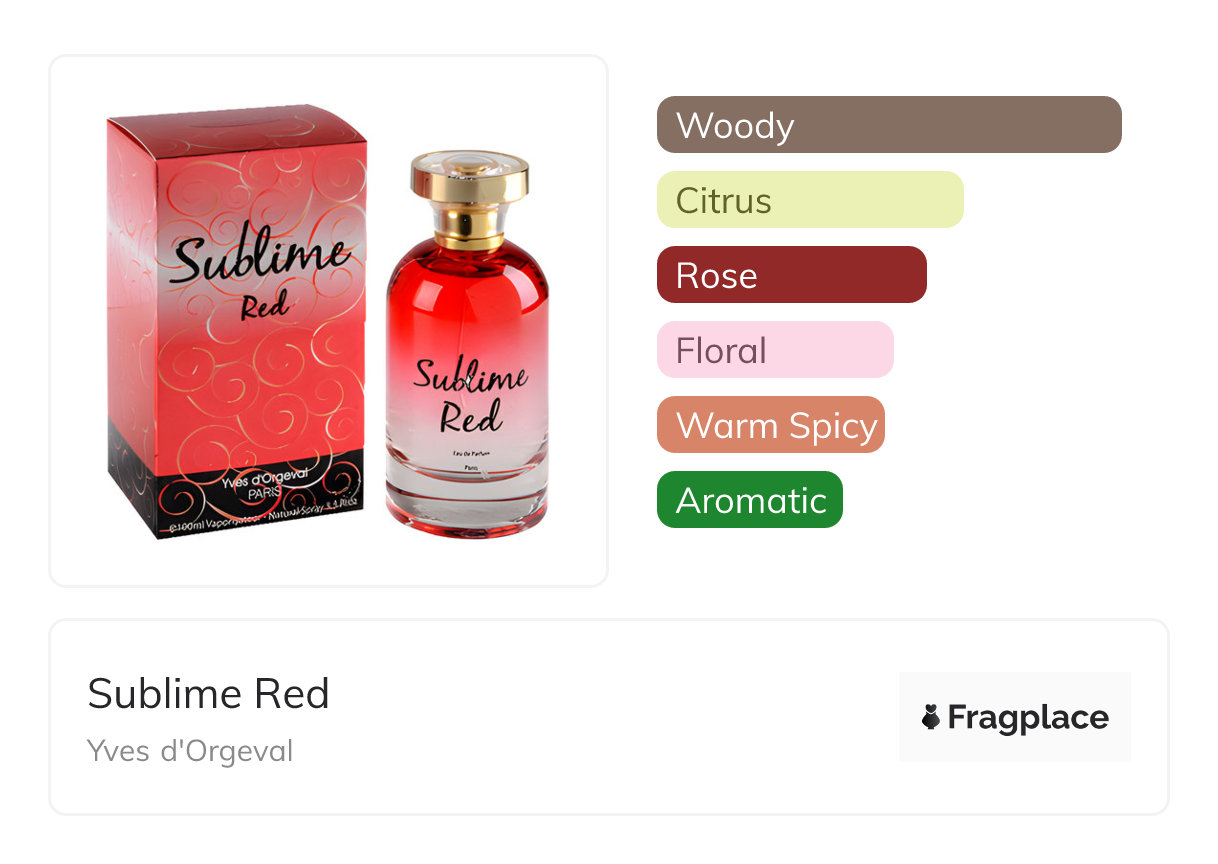This screenshot has height=864, width=1218.
Task: Click the Fragplace perfume bottle logo icon
Action: pos(931,717)
